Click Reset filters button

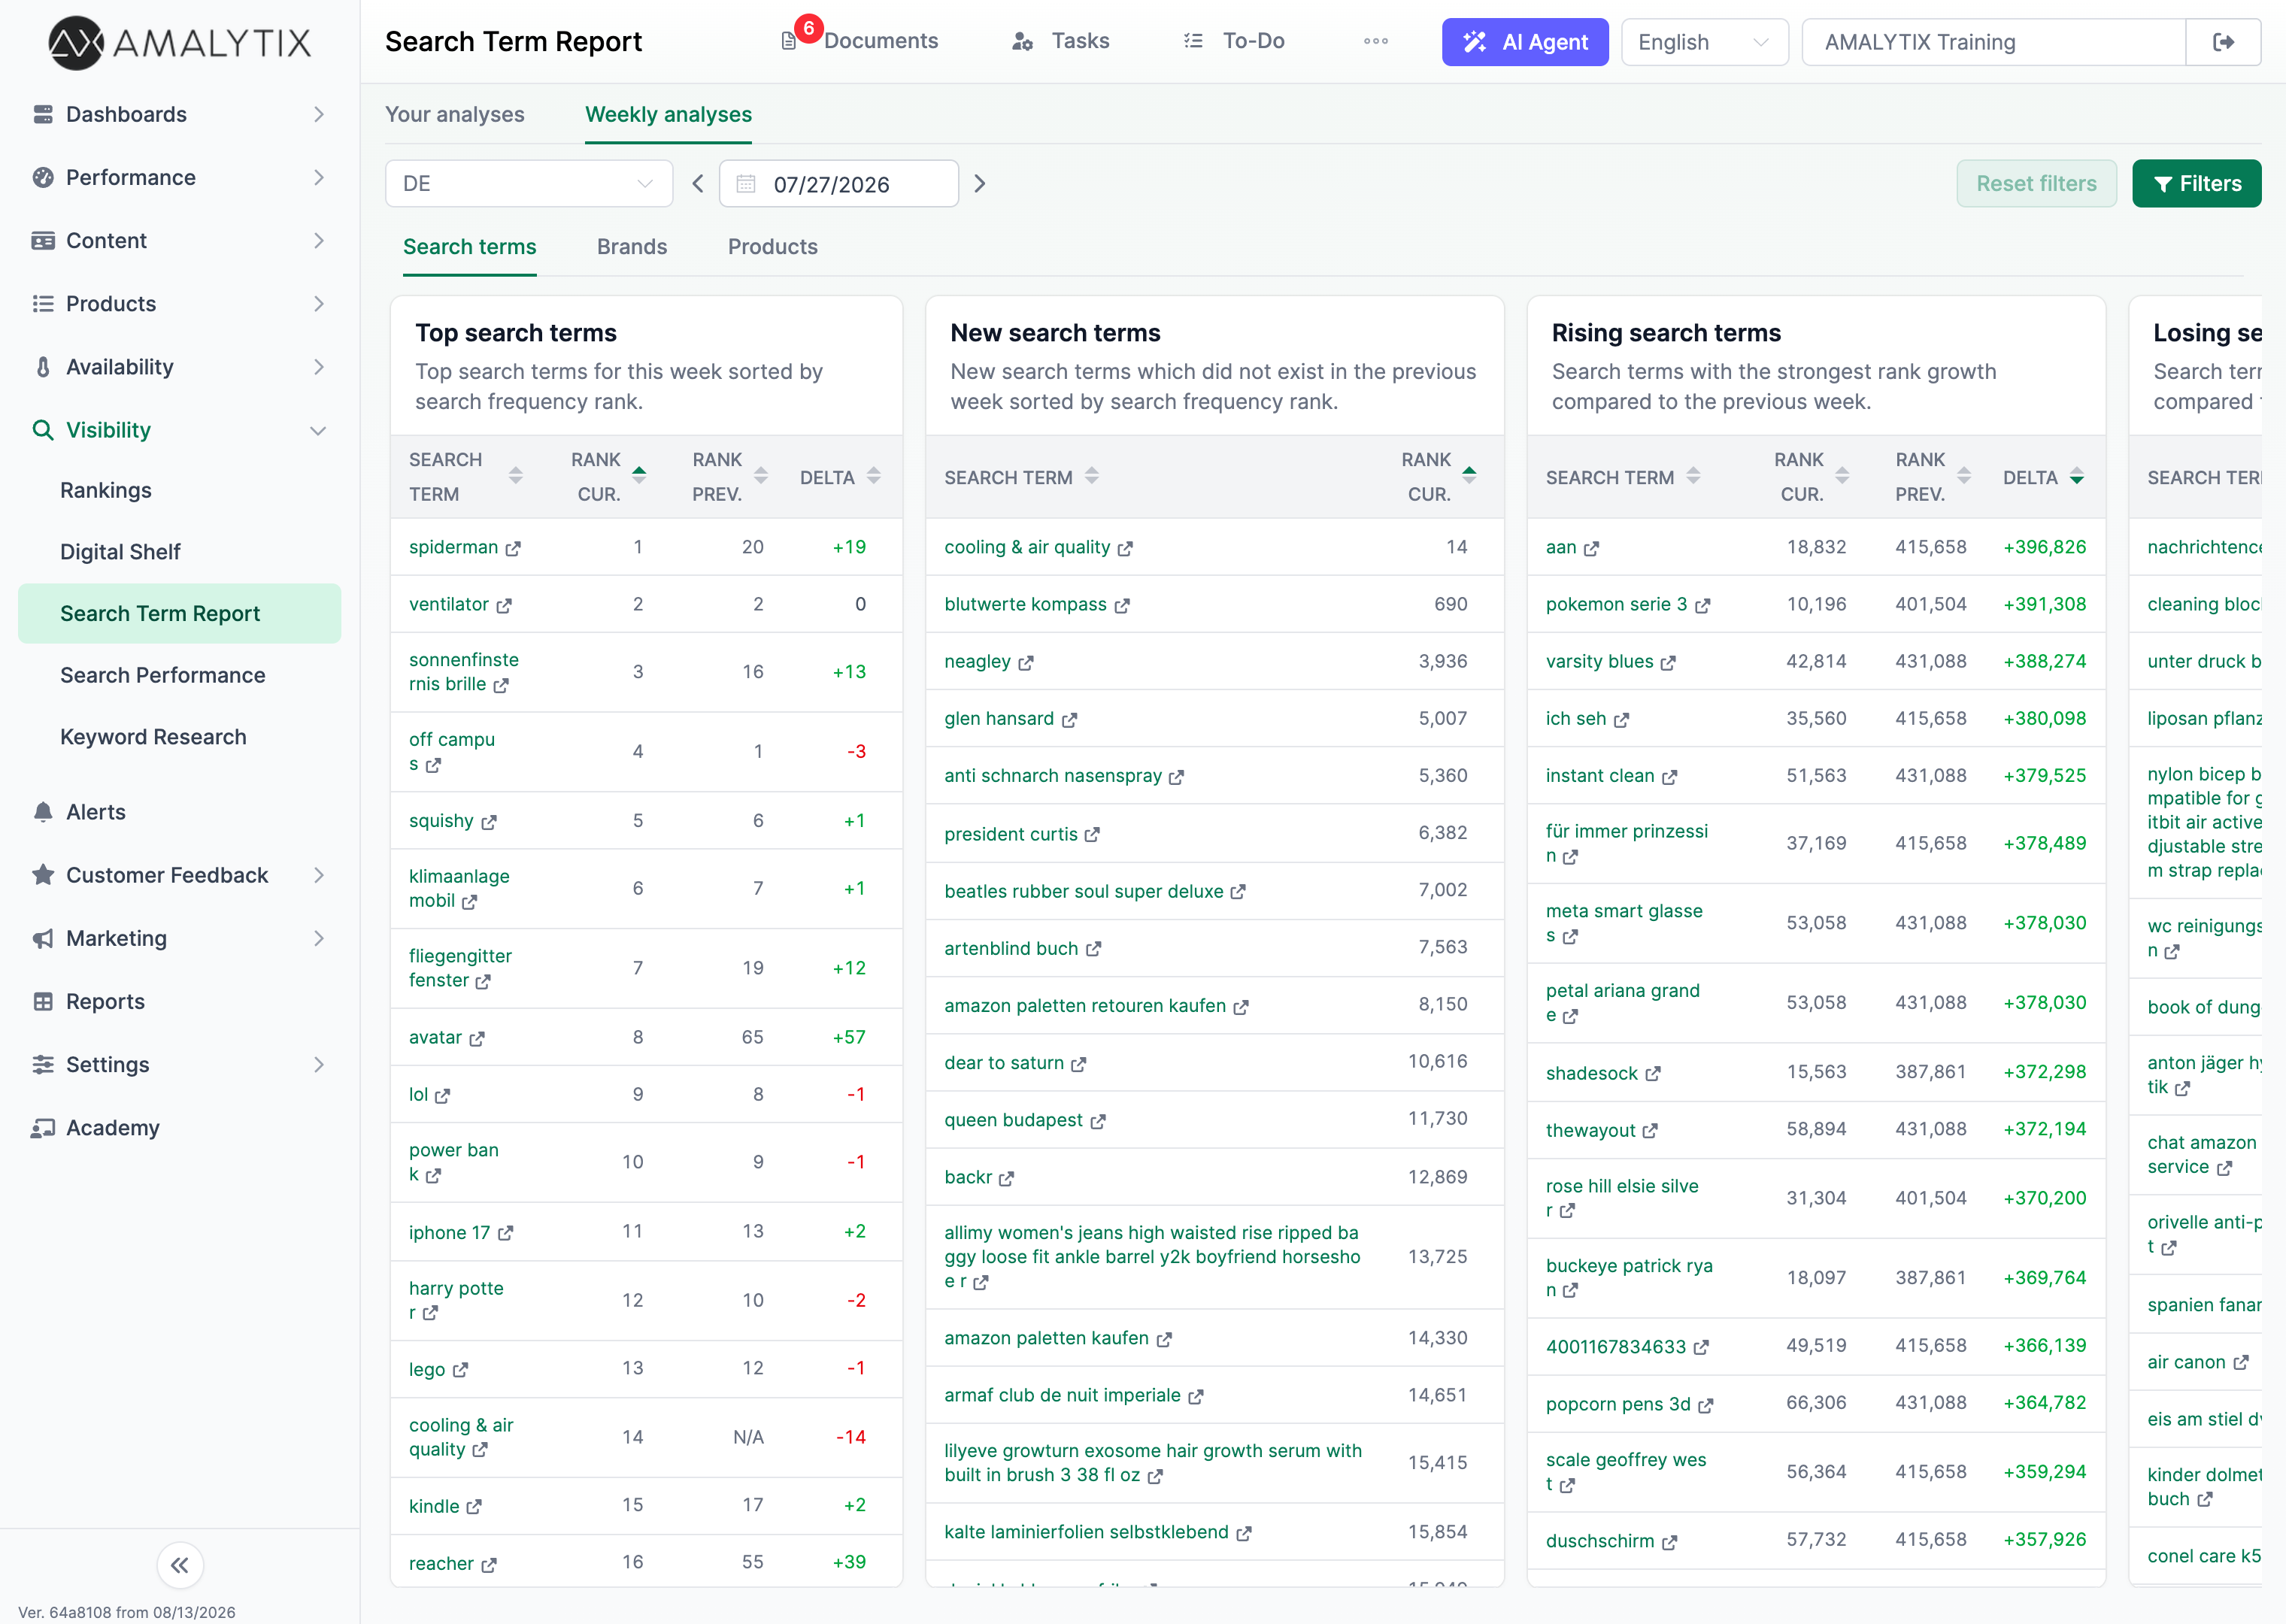2036,184
